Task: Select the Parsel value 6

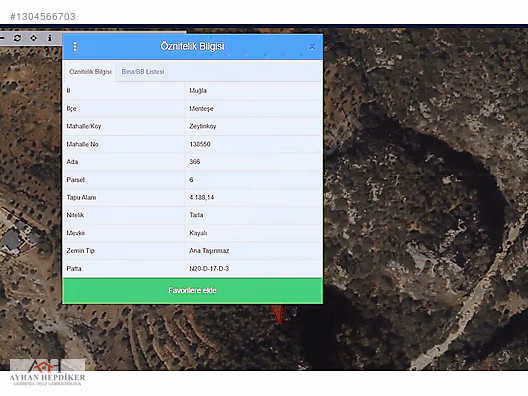Action: (191, 180)
